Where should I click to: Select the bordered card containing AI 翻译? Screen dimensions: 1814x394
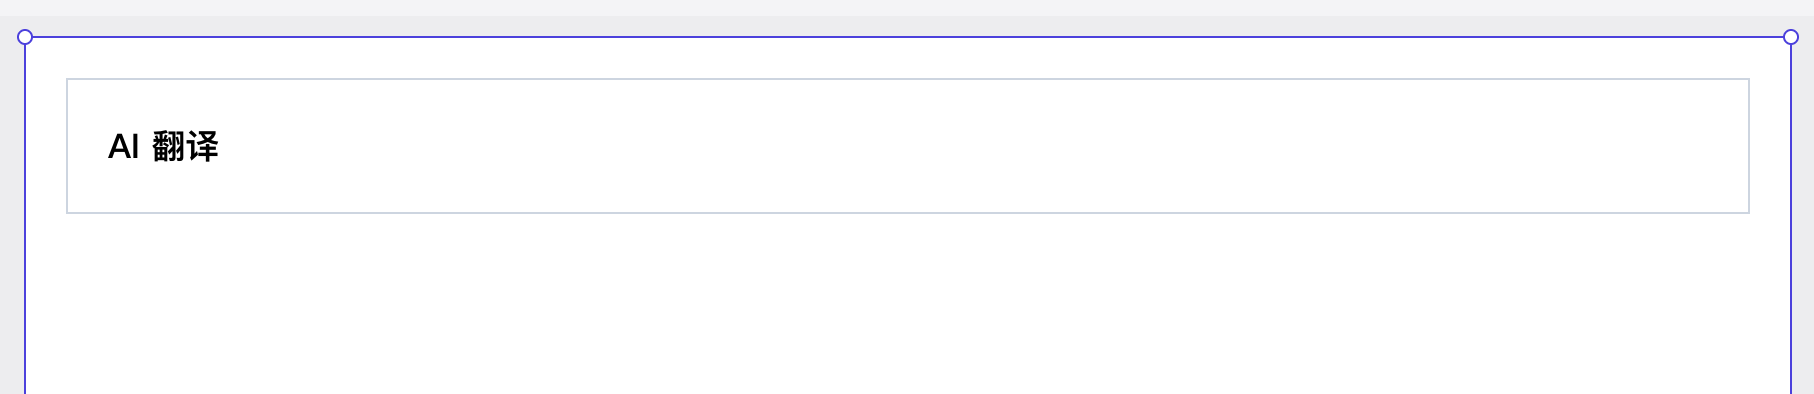(x=908, y=146)
